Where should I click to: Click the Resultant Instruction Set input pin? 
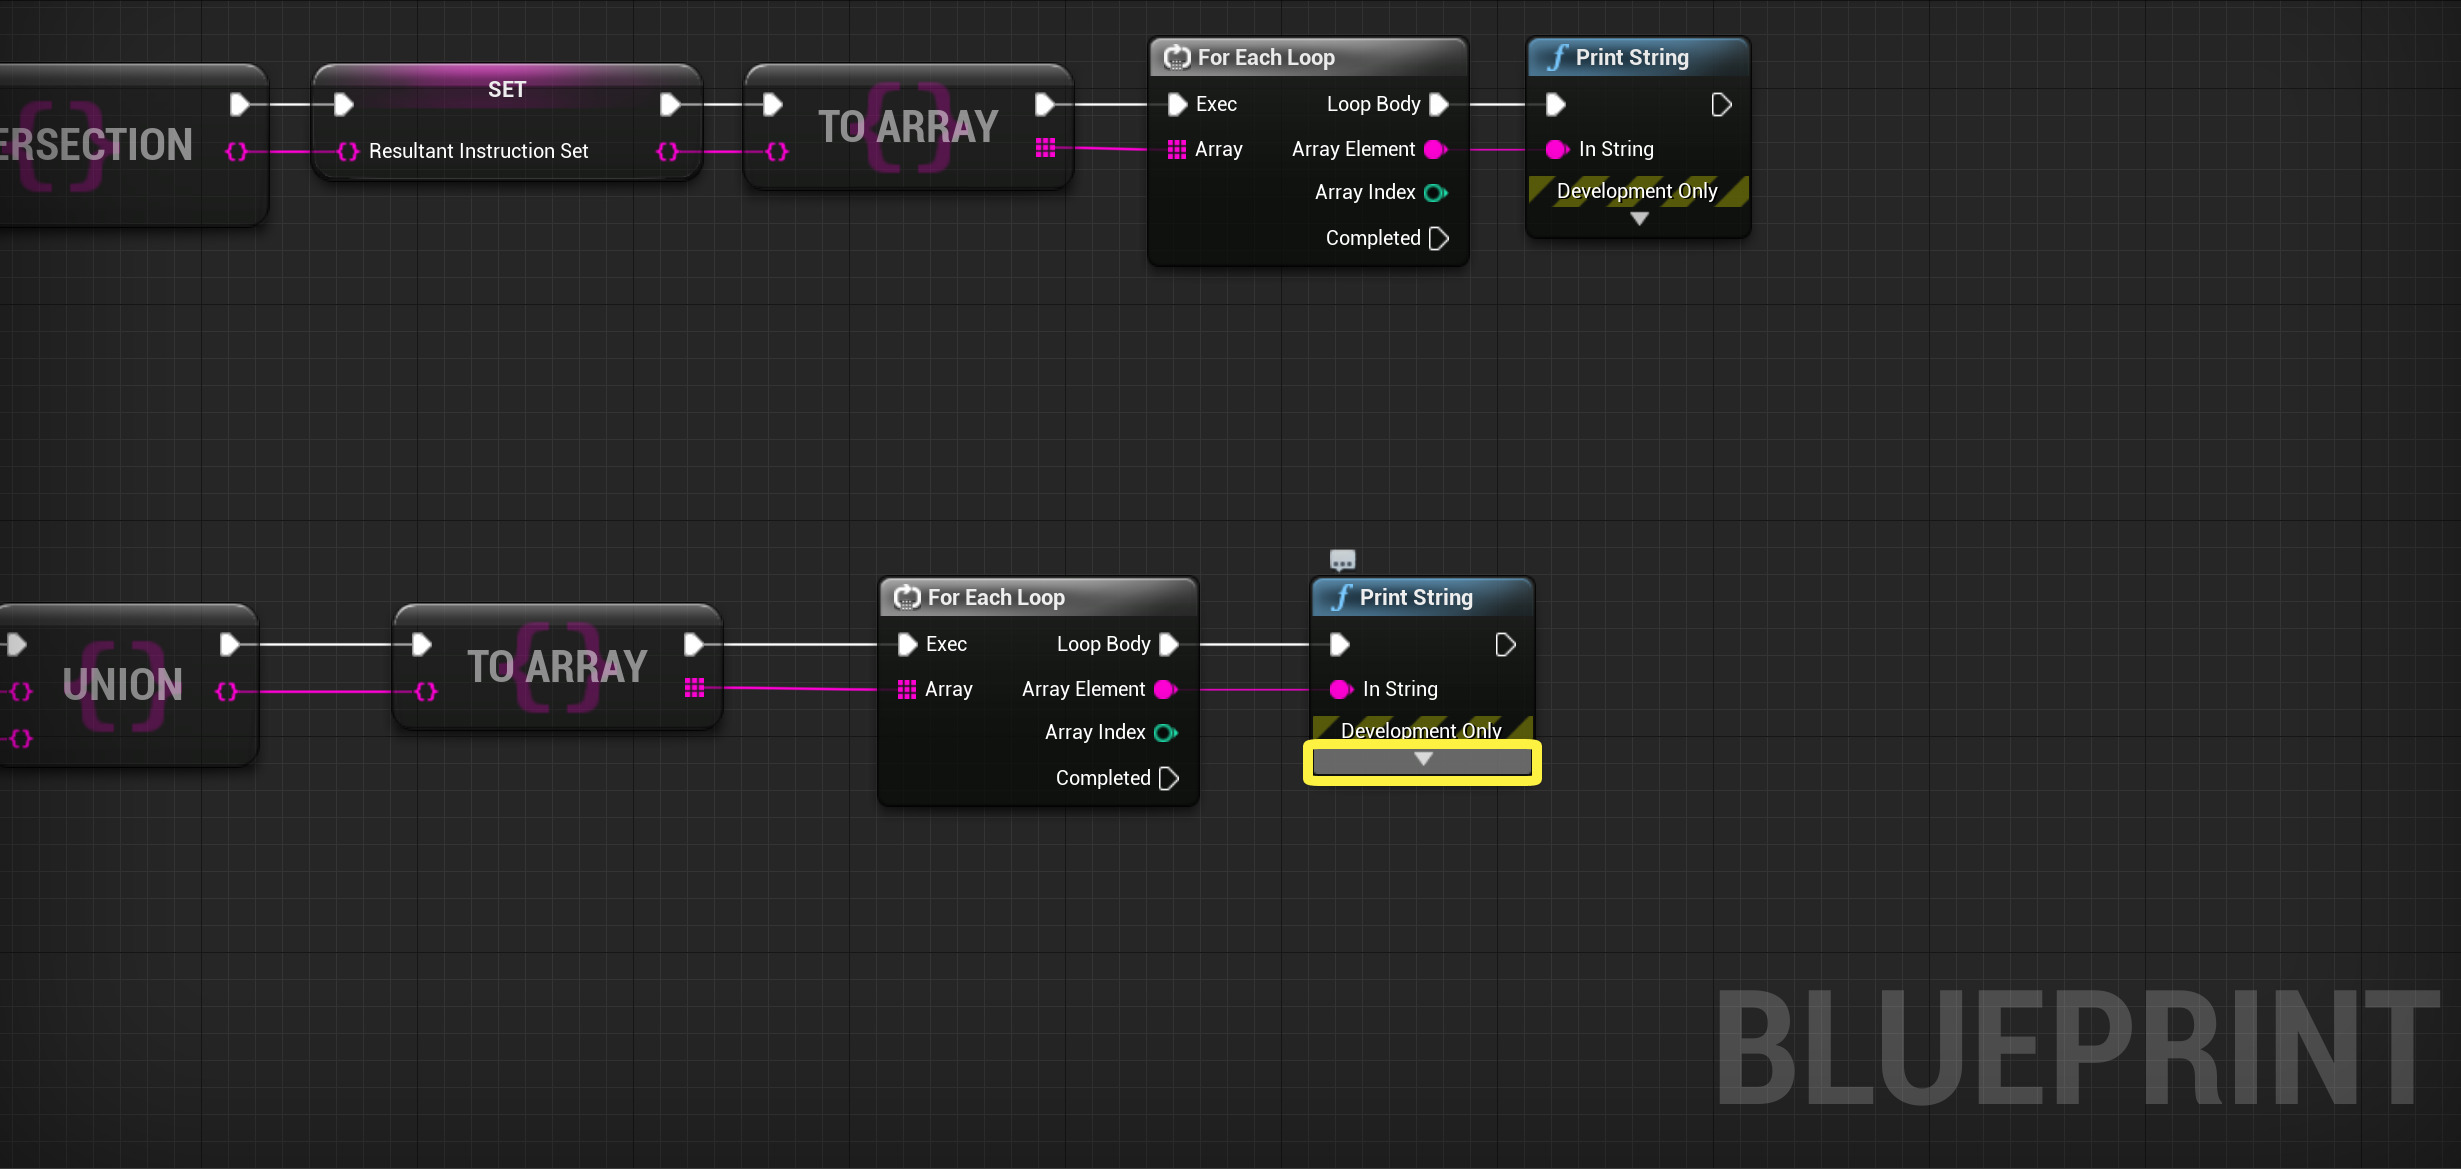click(x=347, y=152)
